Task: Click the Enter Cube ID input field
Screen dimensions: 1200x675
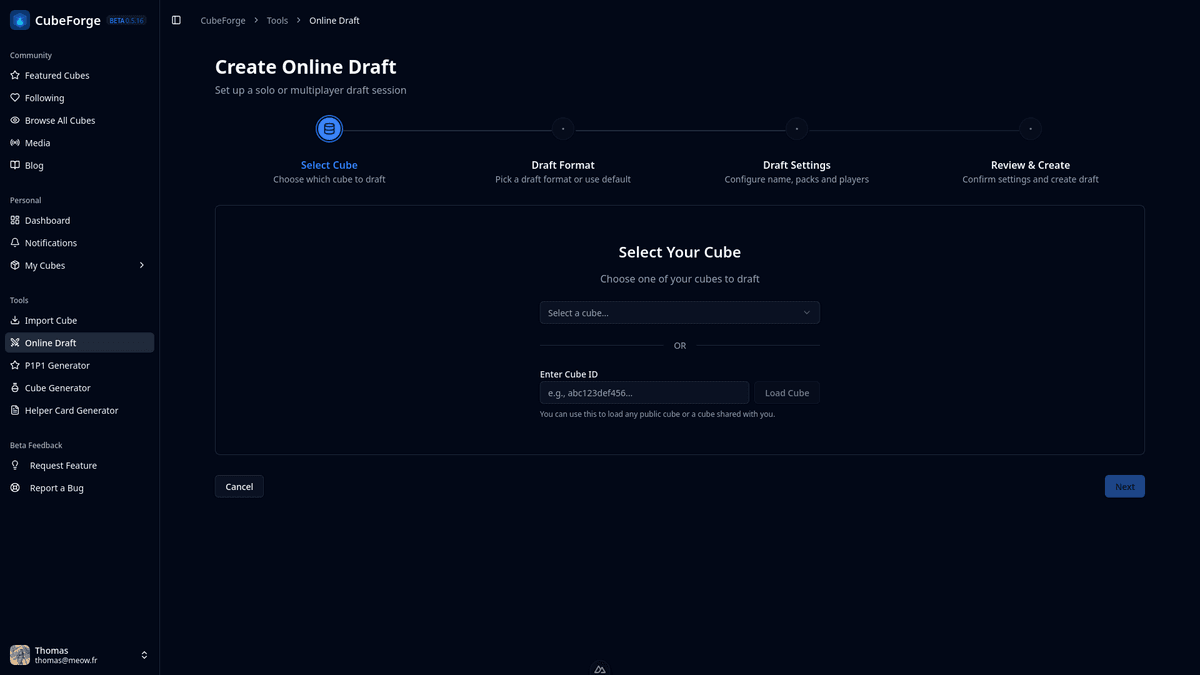Action: (644, 392)
